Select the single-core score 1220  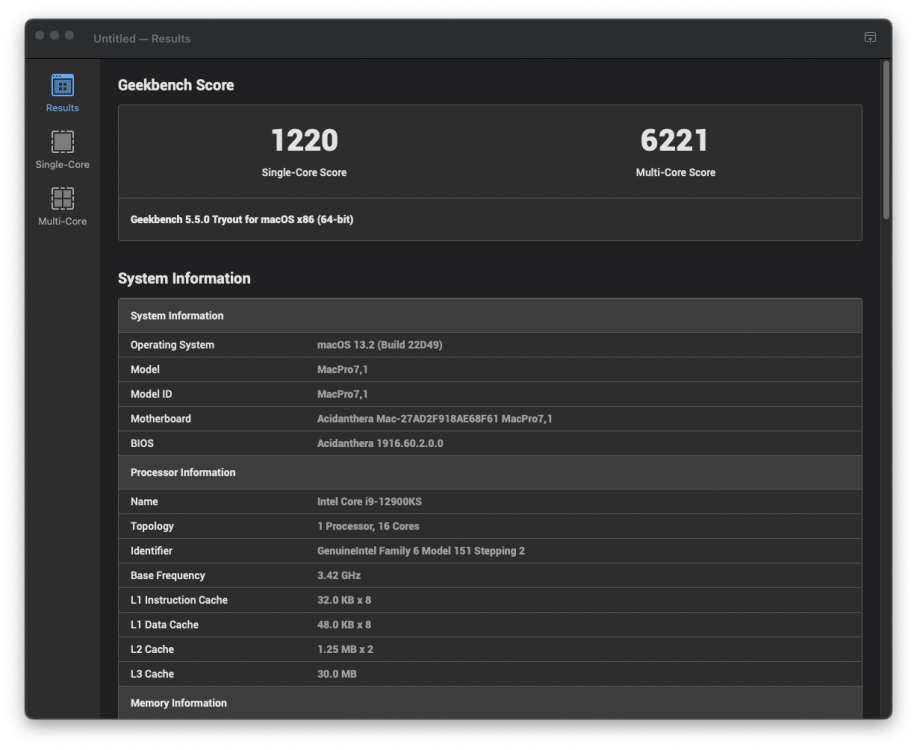tap(305, 140)
